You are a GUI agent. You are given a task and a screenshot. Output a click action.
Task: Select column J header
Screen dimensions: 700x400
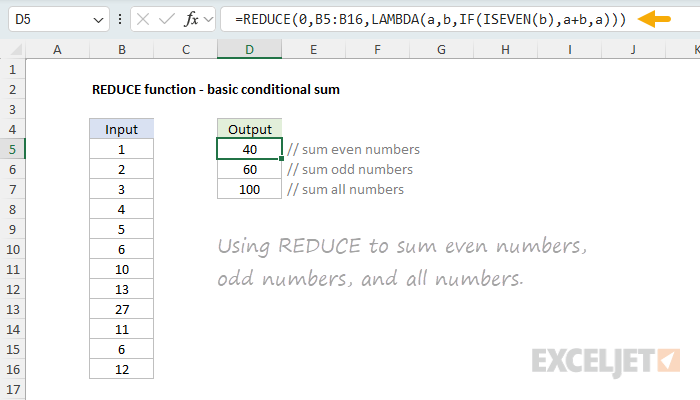click(633, 50)
